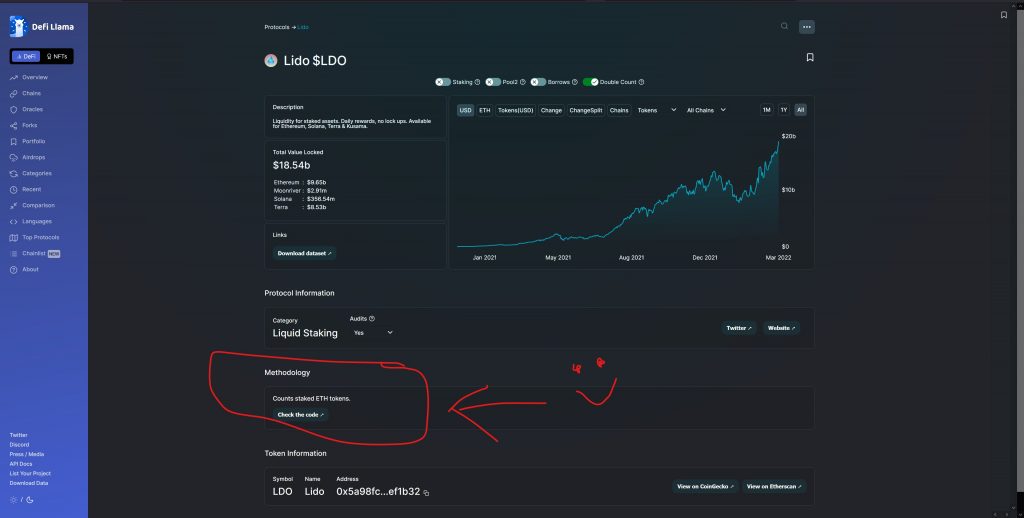Show Chains chart
1024x518 pixels.
pos(619,110)
